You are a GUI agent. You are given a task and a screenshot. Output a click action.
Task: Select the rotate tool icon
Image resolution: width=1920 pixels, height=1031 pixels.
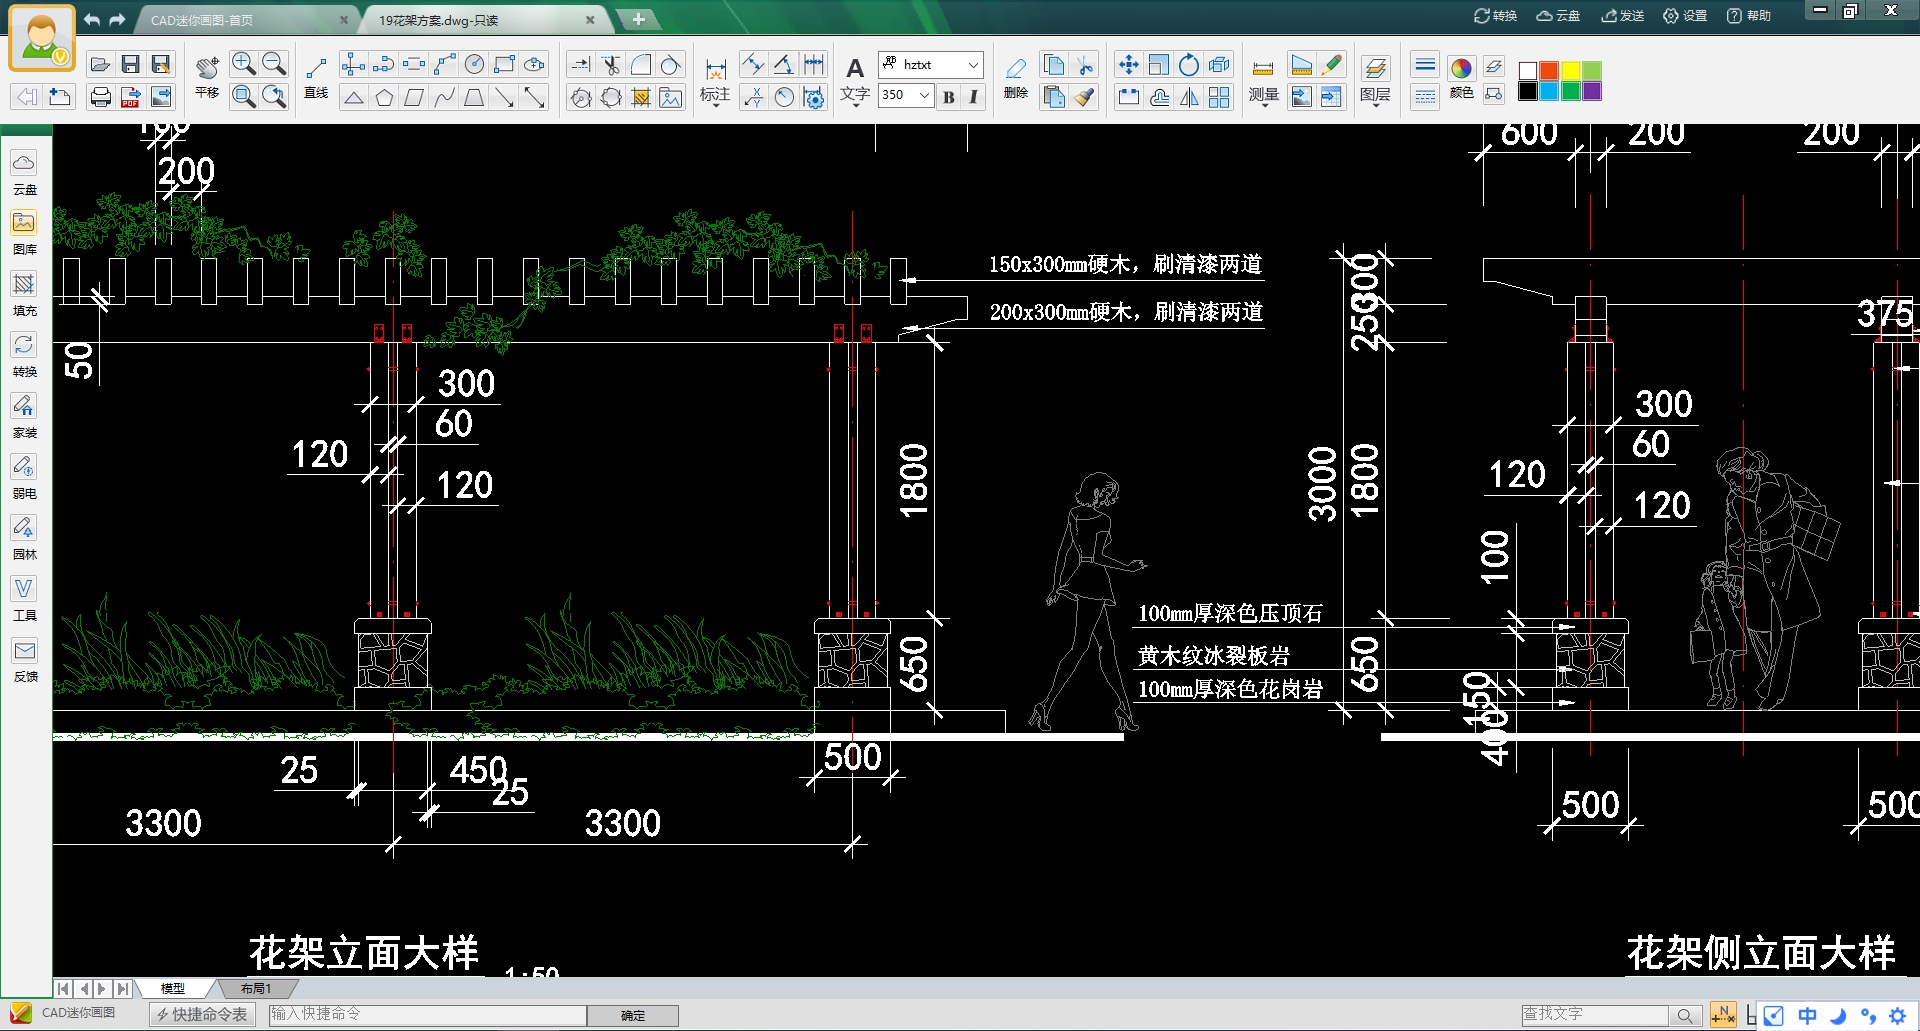(1189, 65)
